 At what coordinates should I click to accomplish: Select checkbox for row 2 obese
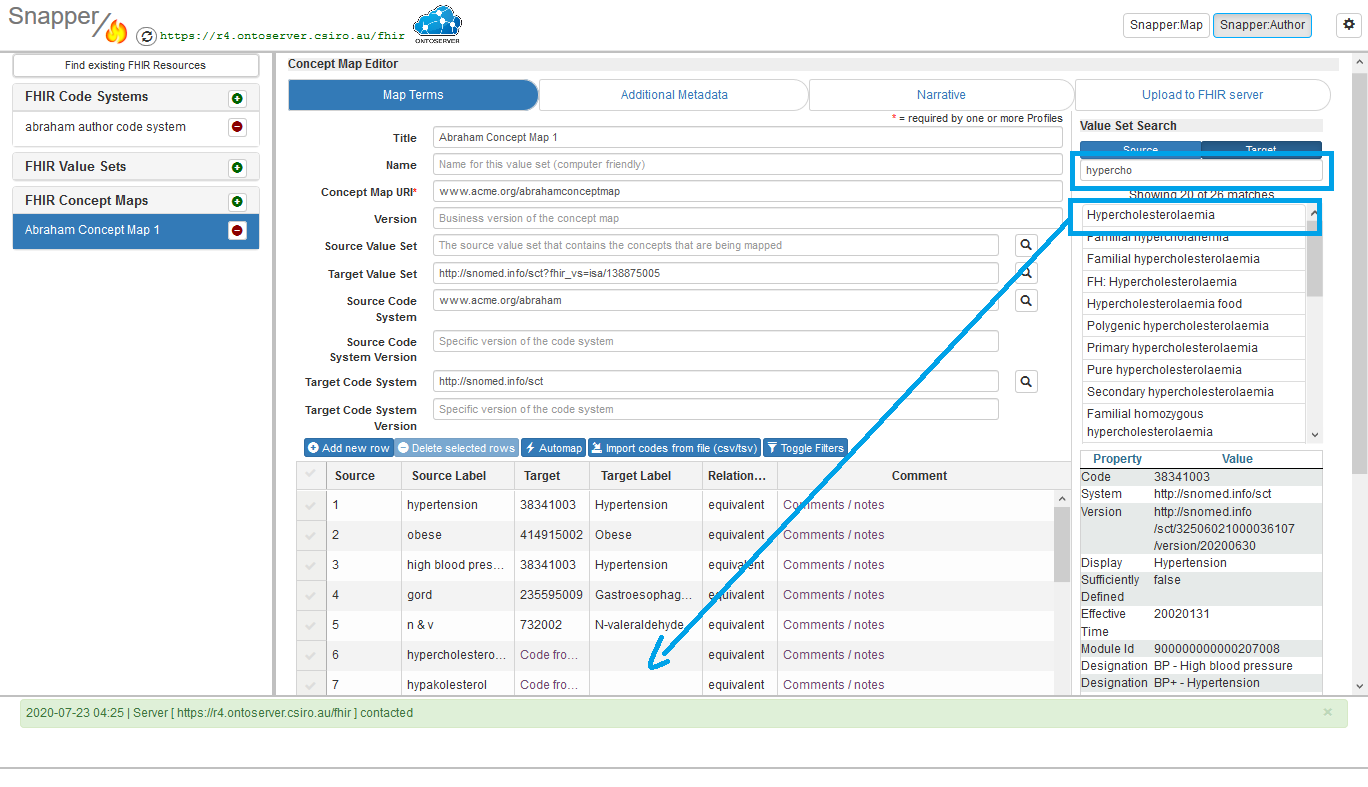(311, 536)
